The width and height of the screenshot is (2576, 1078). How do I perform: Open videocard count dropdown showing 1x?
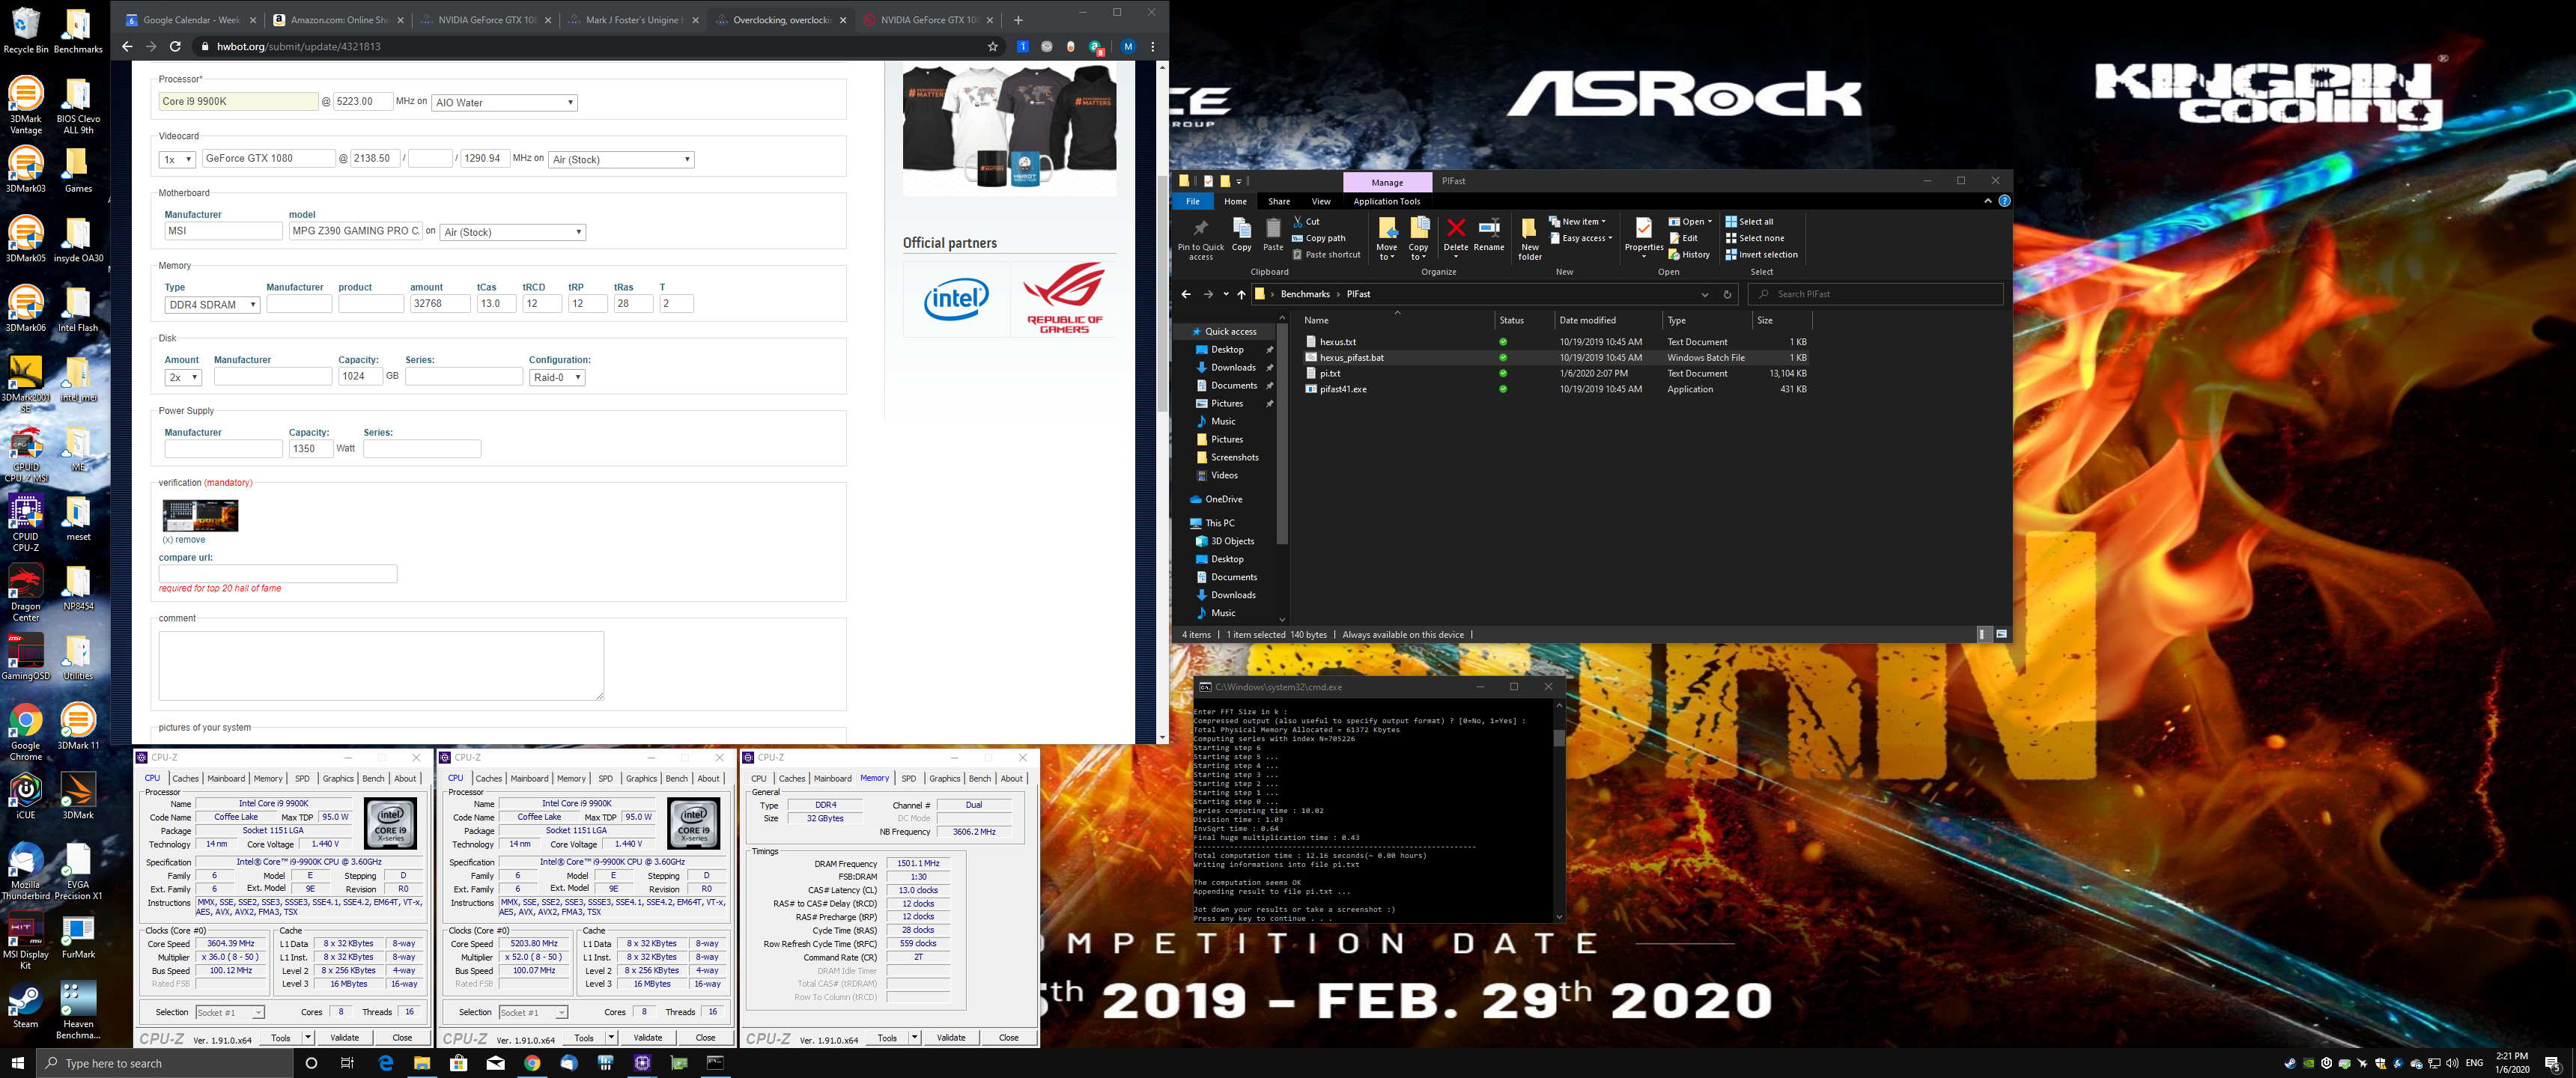(x=177, y=159)
